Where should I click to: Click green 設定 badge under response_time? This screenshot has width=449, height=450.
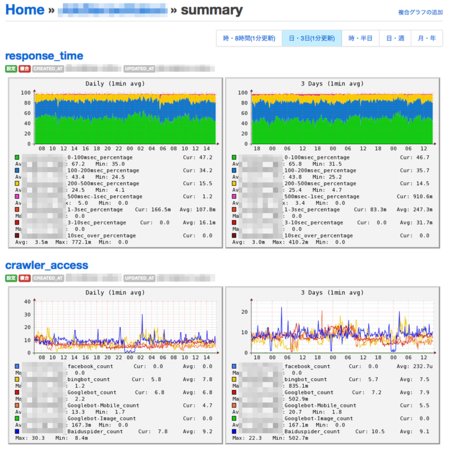point(11,69)
